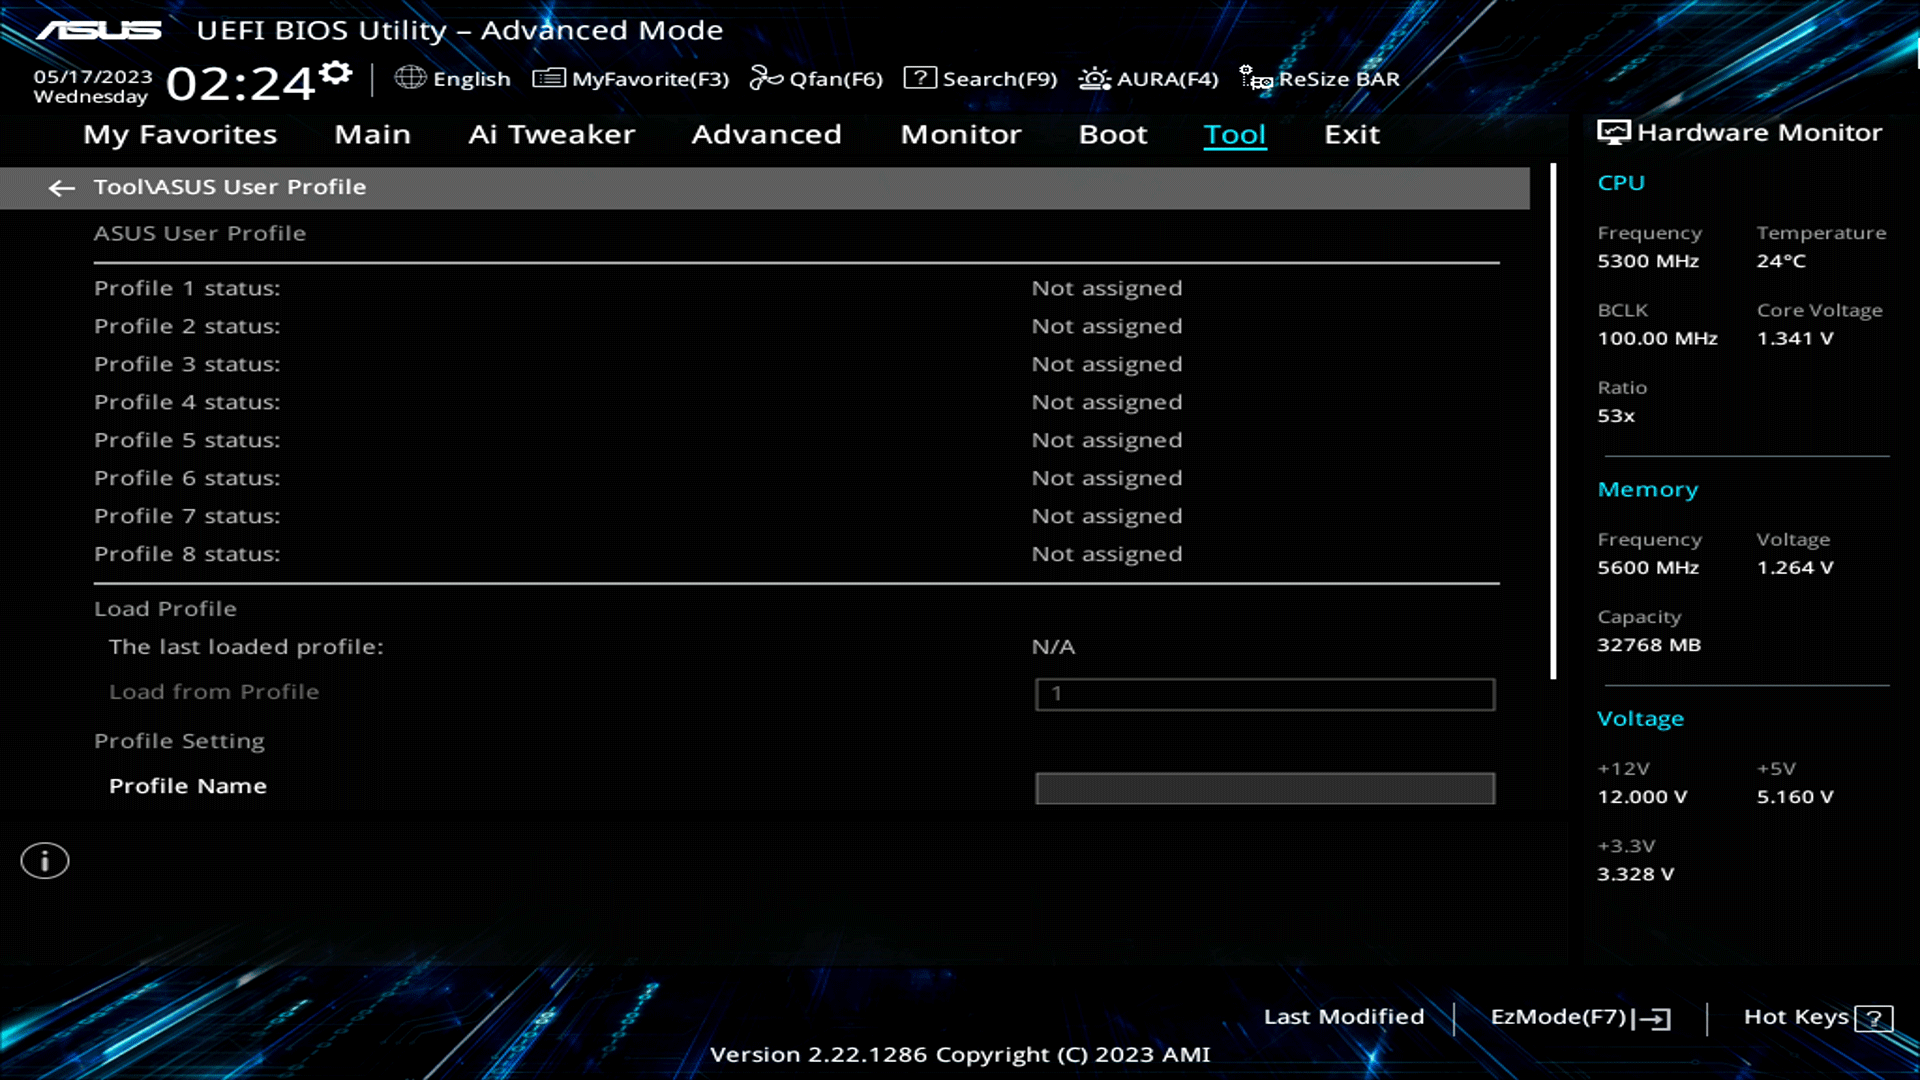Click the Load from Profile field
This screenshot has width=1920, height=1080.
(1265, 694)
